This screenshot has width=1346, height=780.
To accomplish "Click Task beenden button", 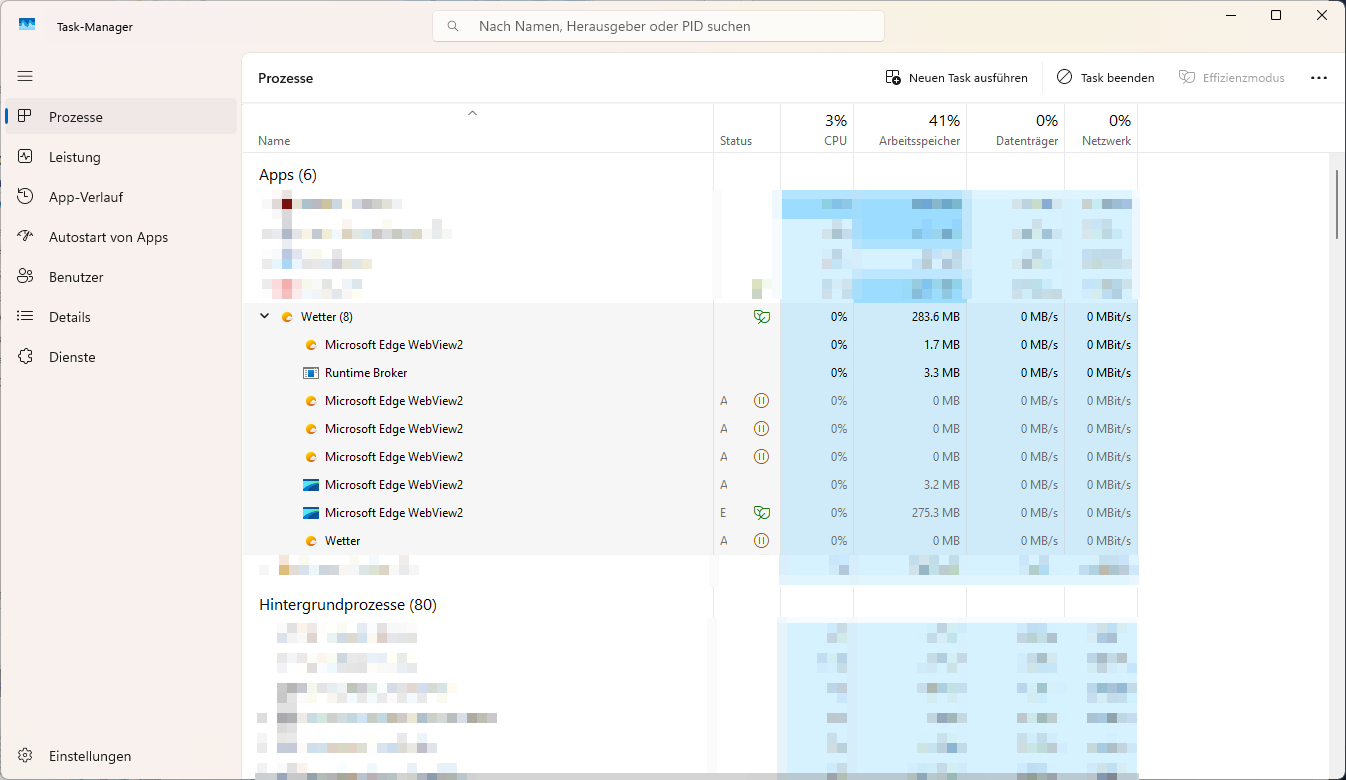I will coord(1106,77).
